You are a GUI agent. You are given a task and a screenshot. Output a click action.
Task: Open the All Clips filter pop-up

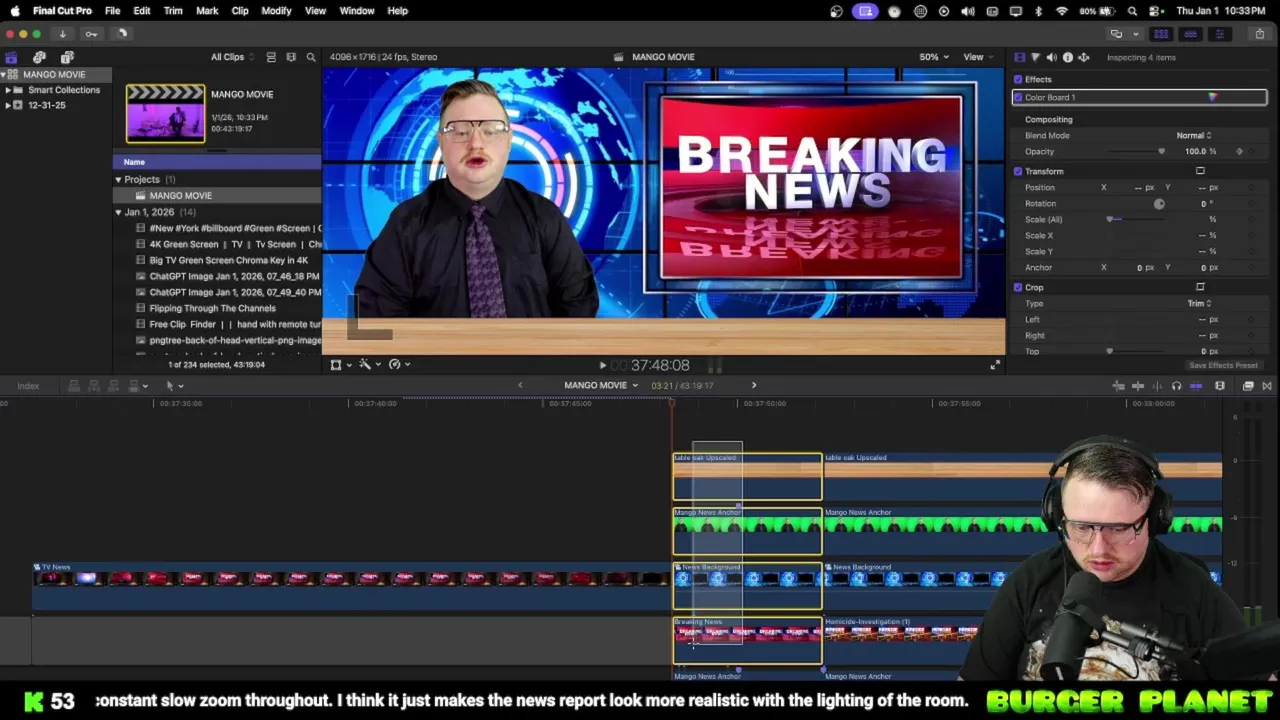click(x=232, y=57)
